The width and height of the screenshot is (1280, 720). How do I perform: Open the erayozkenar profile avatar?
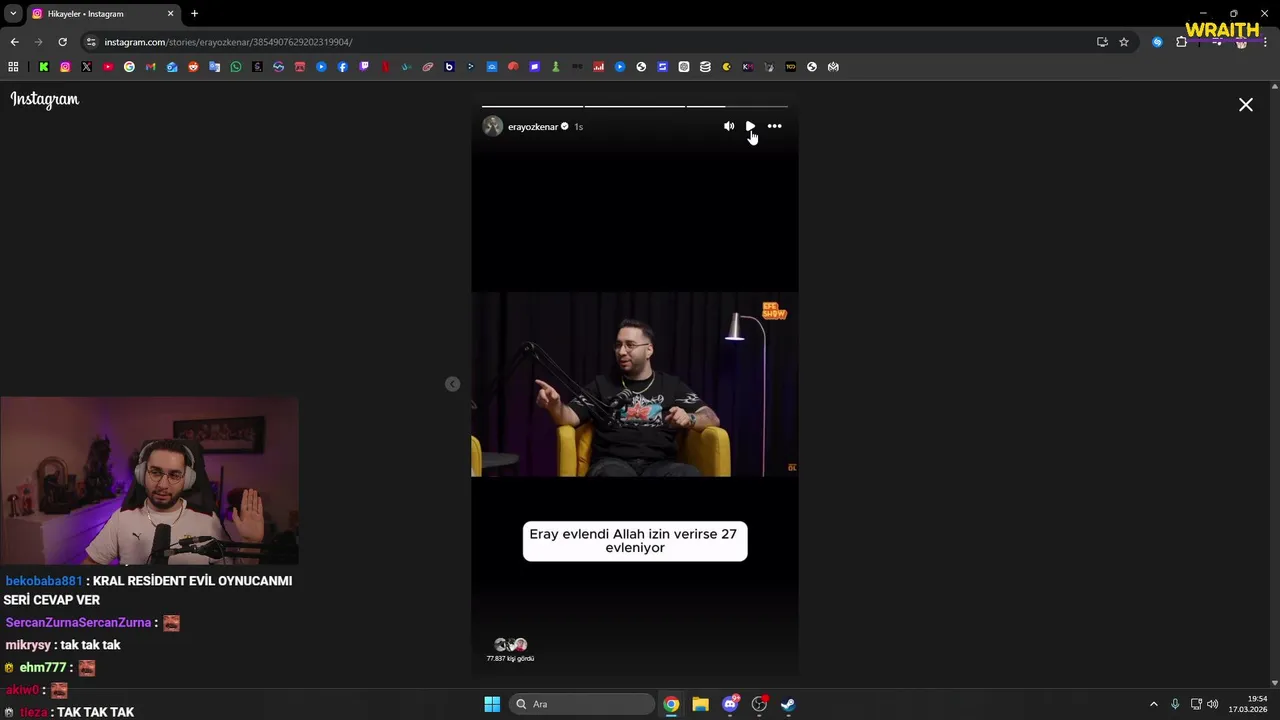tap(493, 126)
